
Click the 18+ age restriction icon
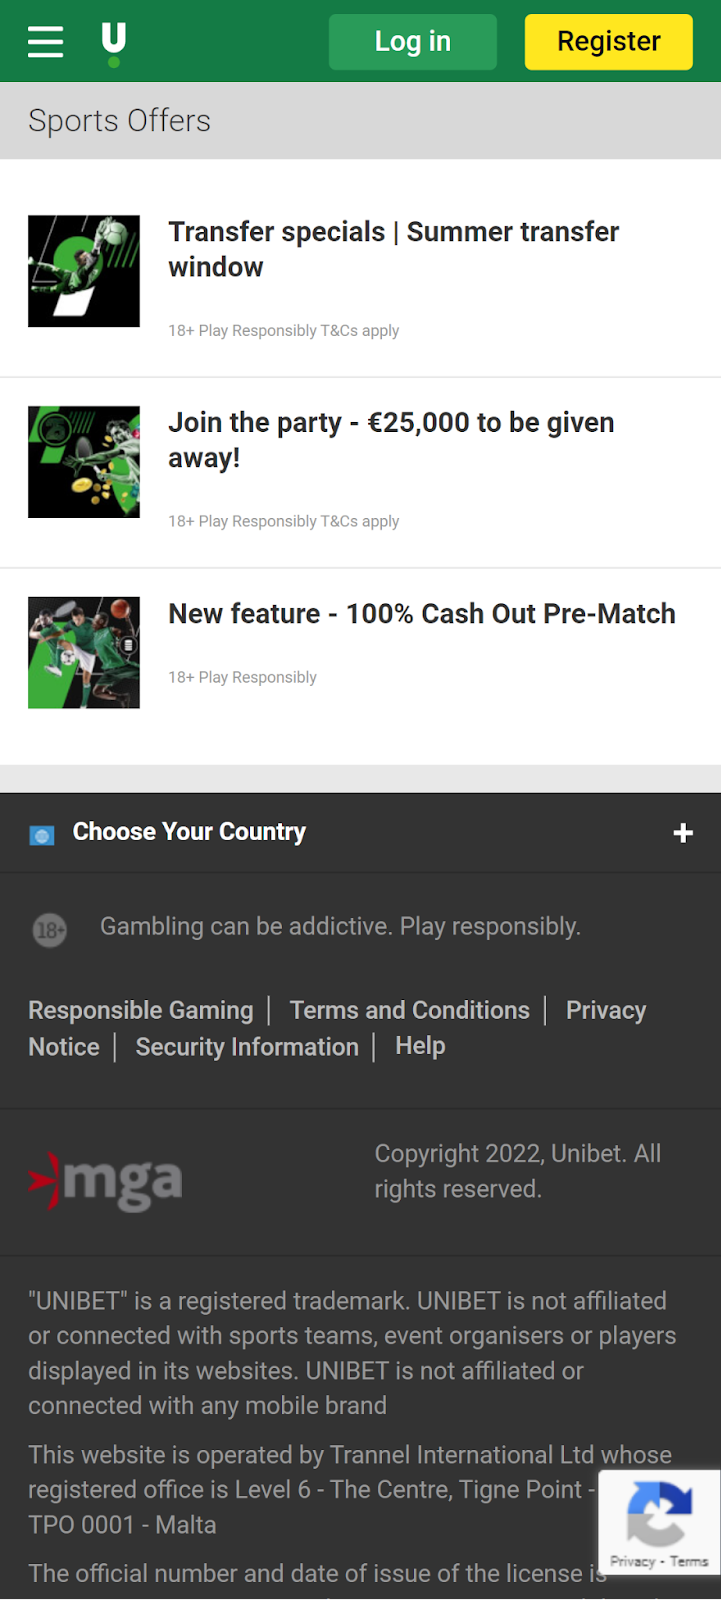[50, 930]
